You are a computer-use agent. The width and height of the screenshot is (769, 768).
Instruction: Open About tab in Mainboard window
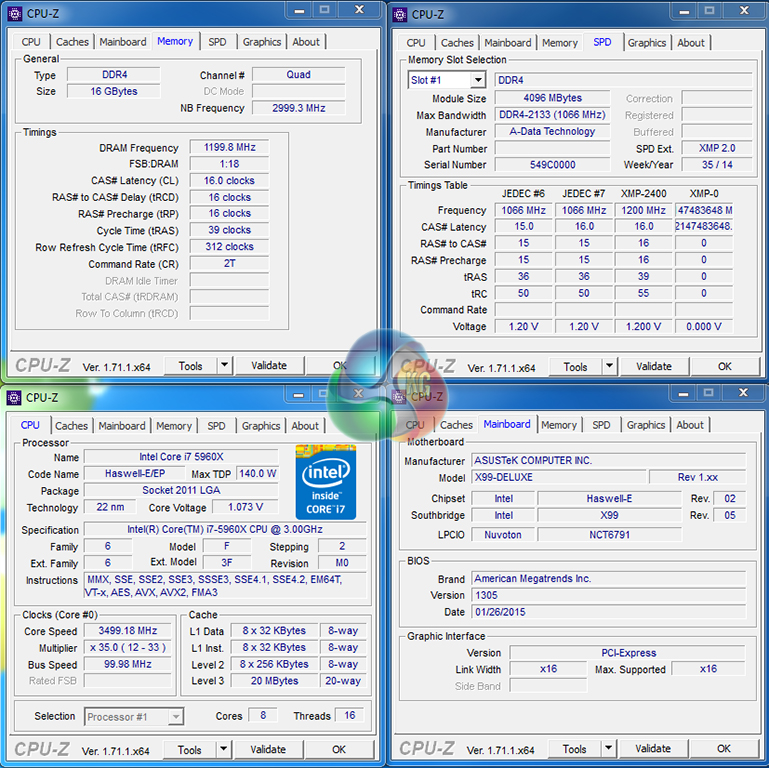(x=690, y=425)
